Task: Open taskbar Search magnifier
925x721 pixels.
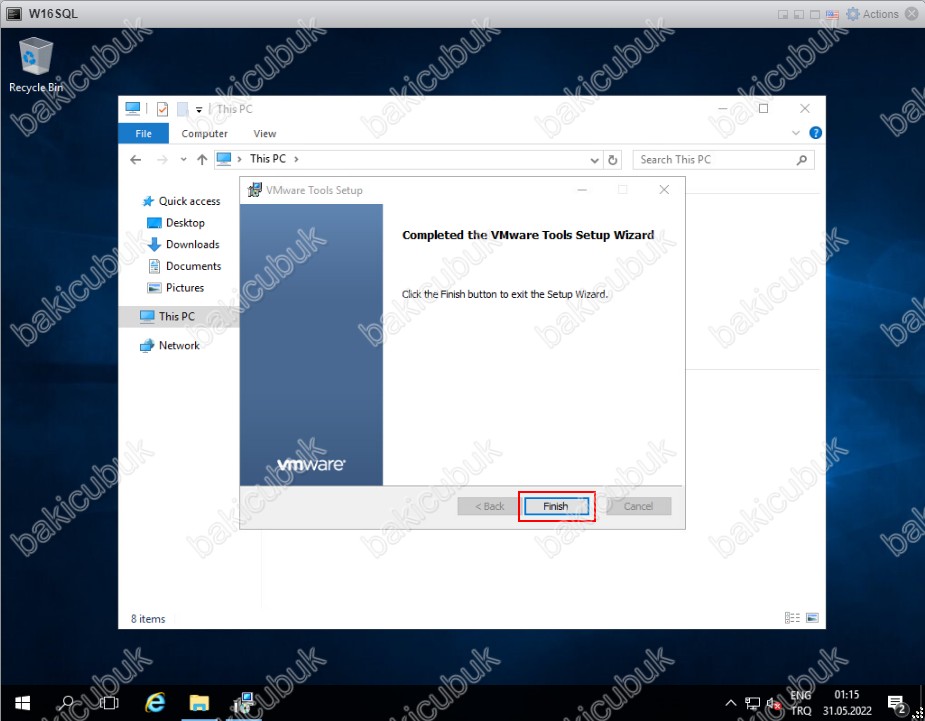Action: click(x=67, y=703)
